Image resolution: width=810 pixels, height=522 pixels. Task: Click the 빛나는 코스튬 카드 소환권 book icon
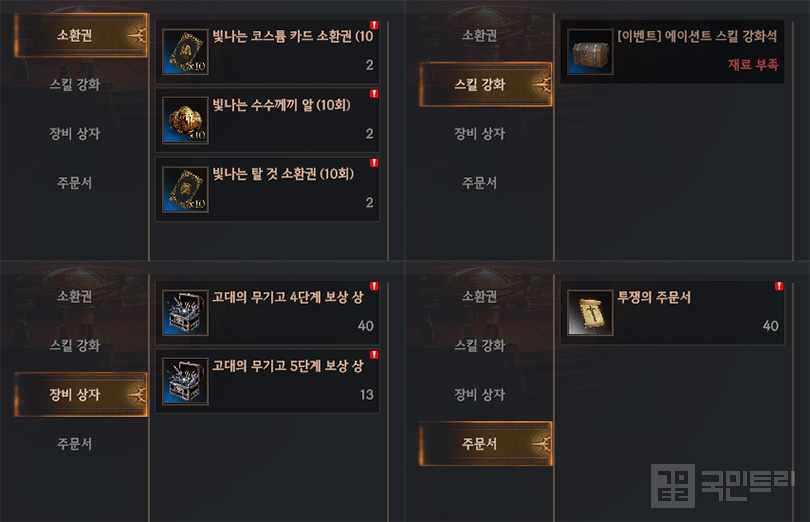click(185, 52)
